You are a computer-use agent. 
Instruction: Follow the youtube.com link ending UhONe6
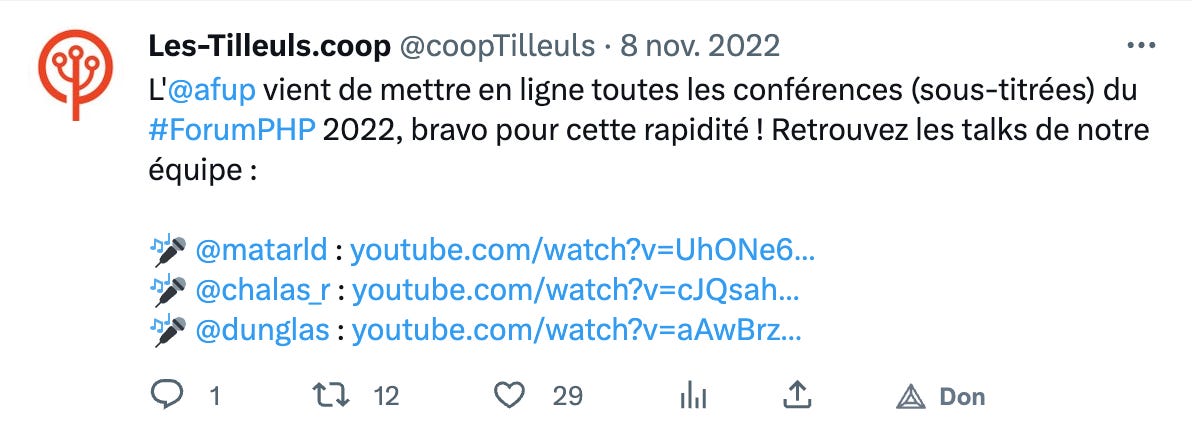click(x=582, y=249)
